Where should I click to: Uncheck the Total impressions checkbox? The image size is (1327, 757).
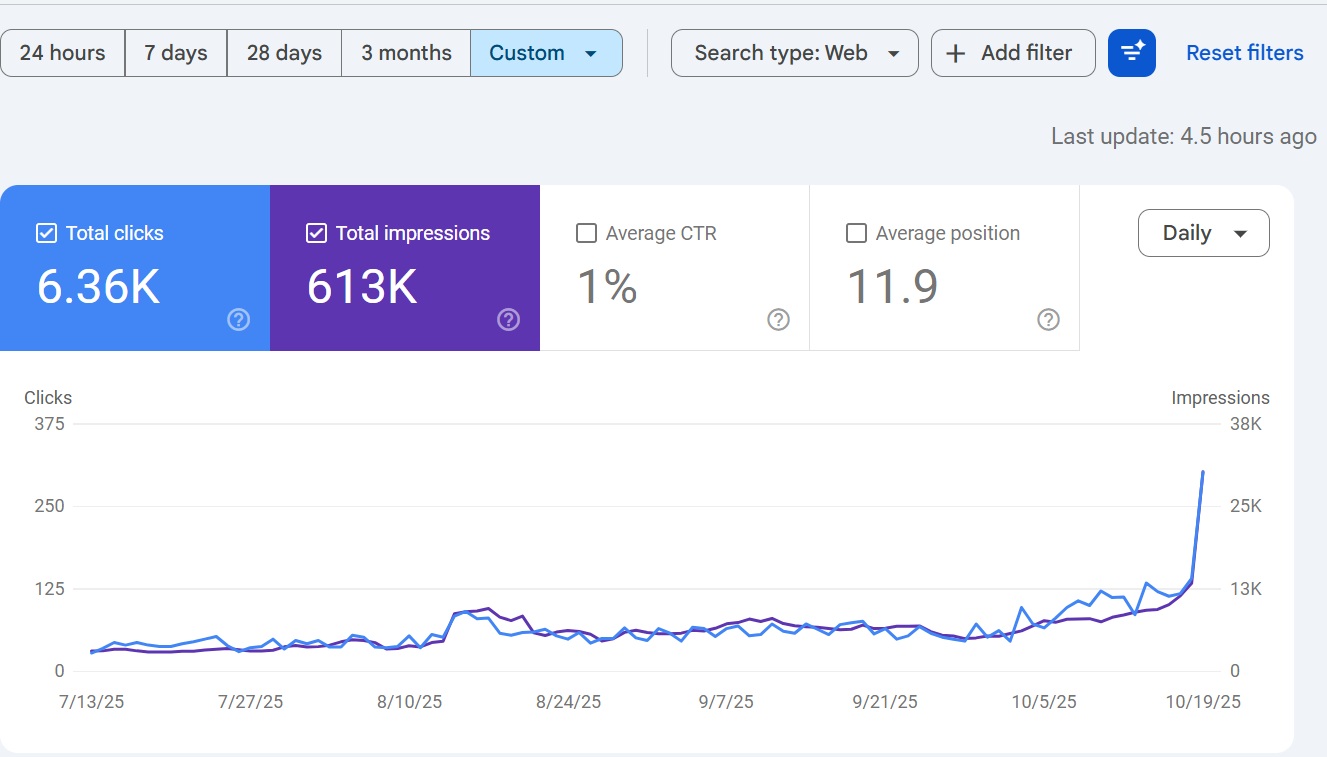316,233
